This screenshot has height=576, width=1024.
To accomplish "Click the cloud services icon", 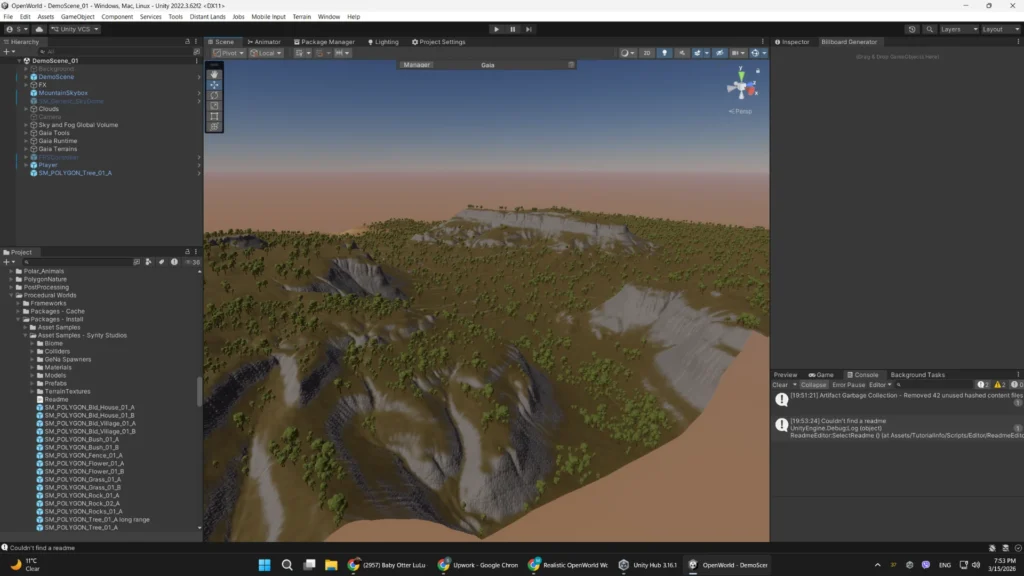I will pyautogui.click(x=39, y=29).
